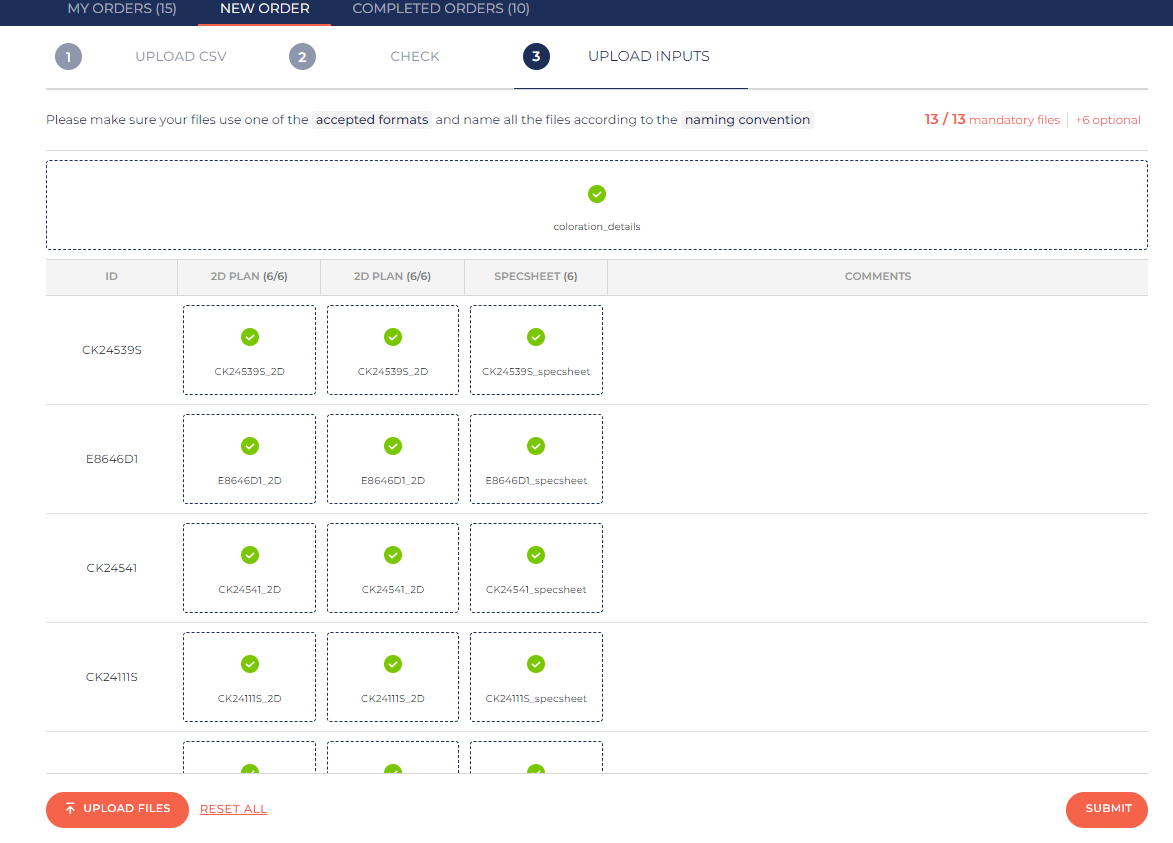Click the checkmark icon above CK24541_specsheet

pyautogui.click(x=536, y=555)
